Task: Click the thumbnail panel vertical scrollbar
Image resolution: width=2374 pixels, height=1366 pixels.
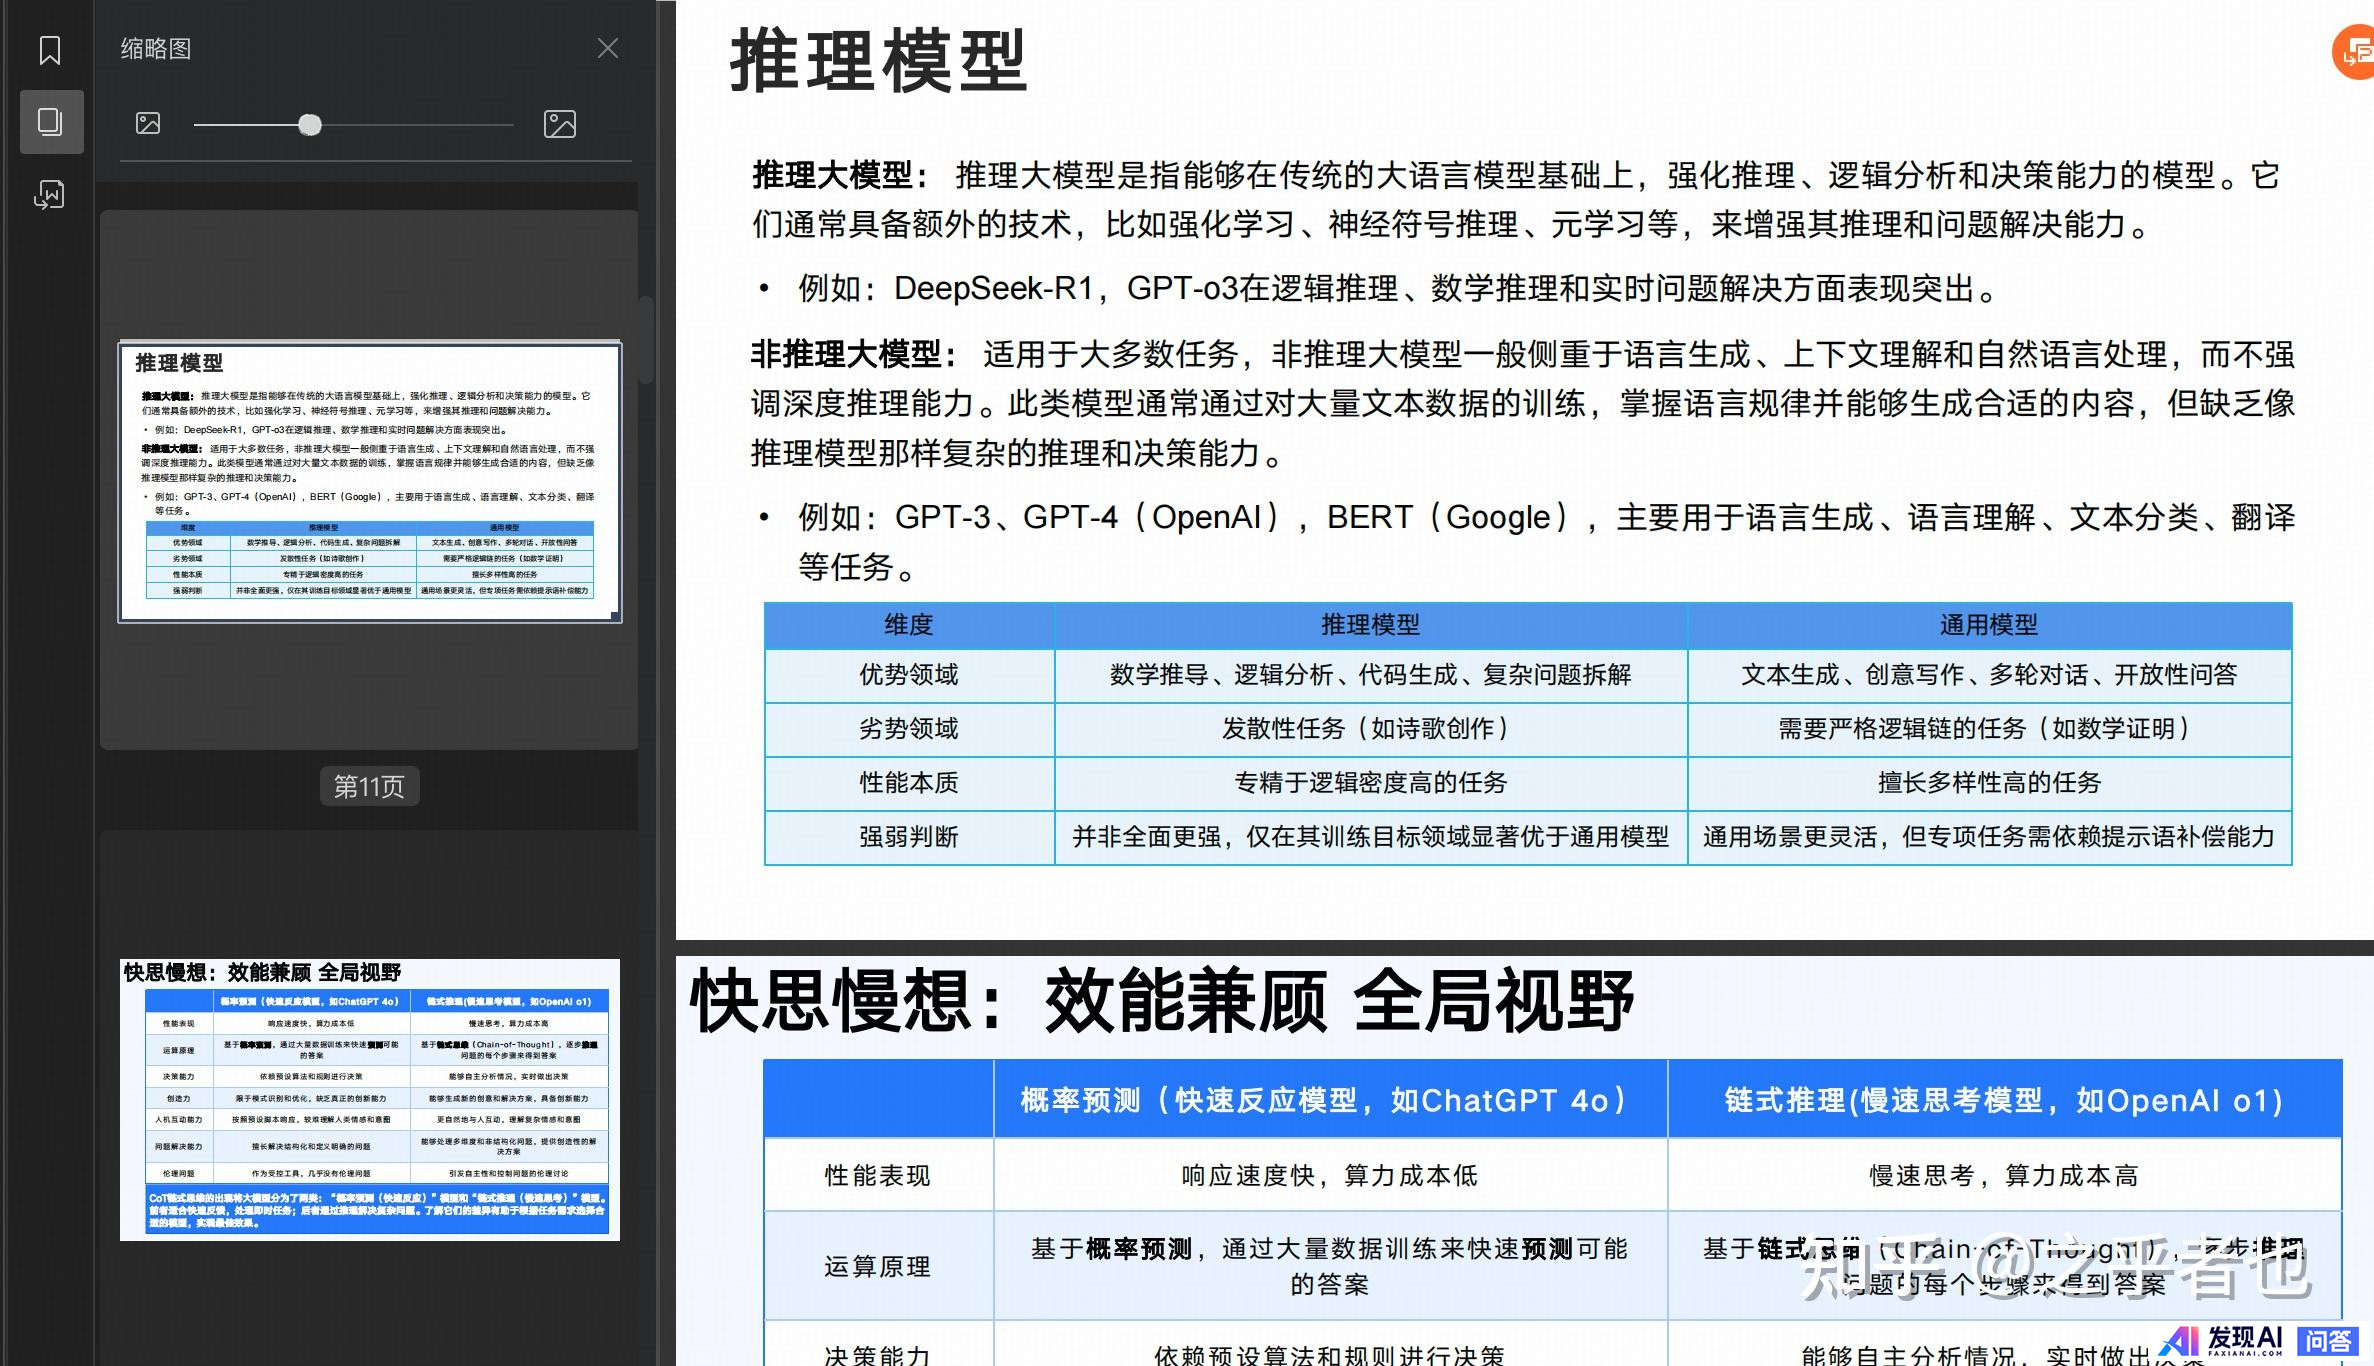Action: pyautogui.click(x=646, y=340)
